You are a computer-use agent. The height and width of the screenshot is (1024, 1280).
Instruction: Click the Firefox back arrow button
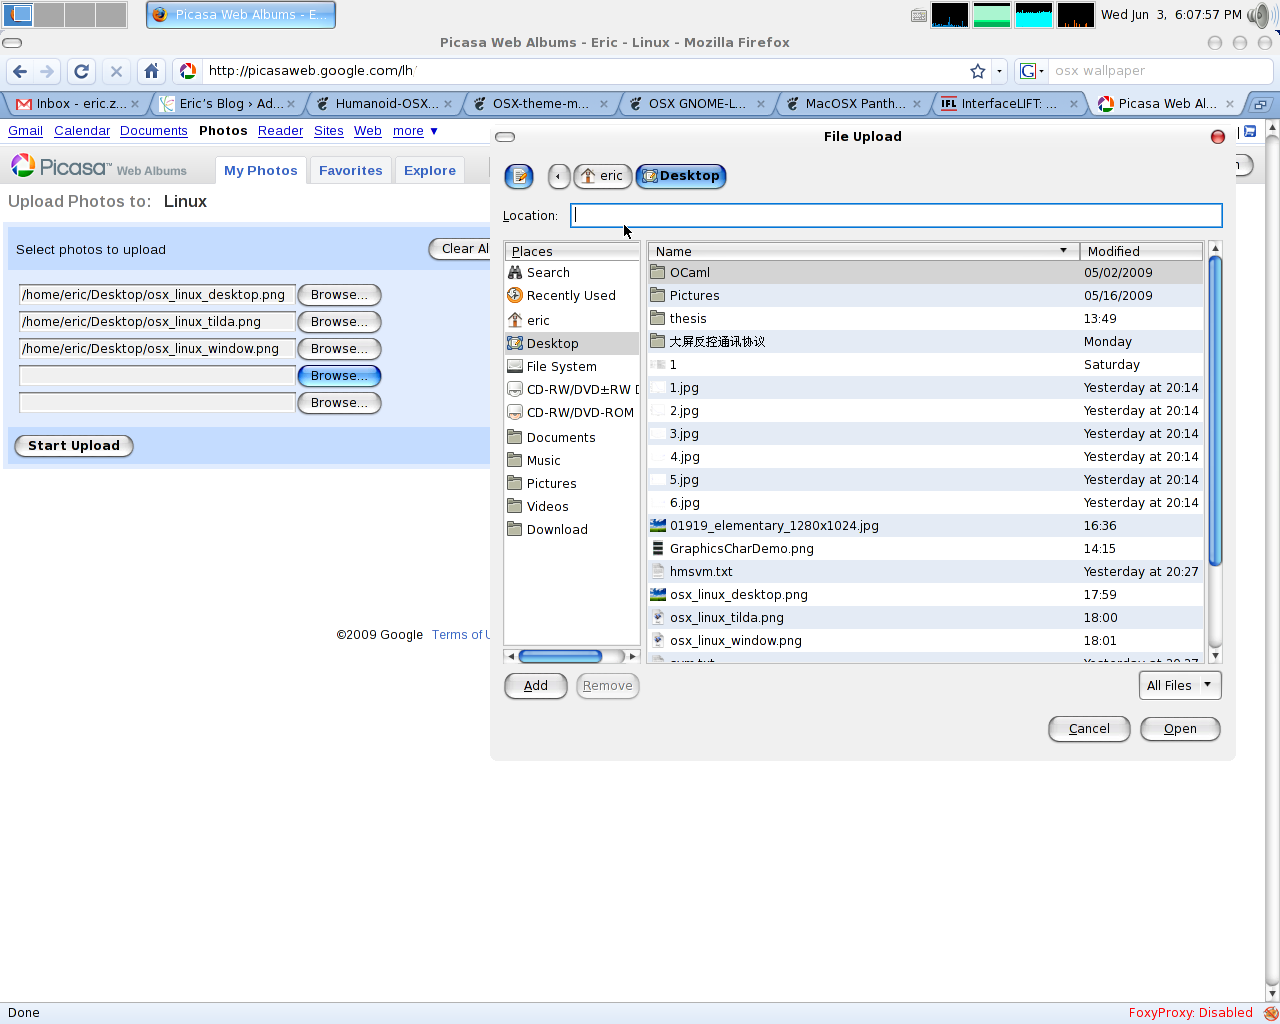pyautogui.click(x=20, y=71)
